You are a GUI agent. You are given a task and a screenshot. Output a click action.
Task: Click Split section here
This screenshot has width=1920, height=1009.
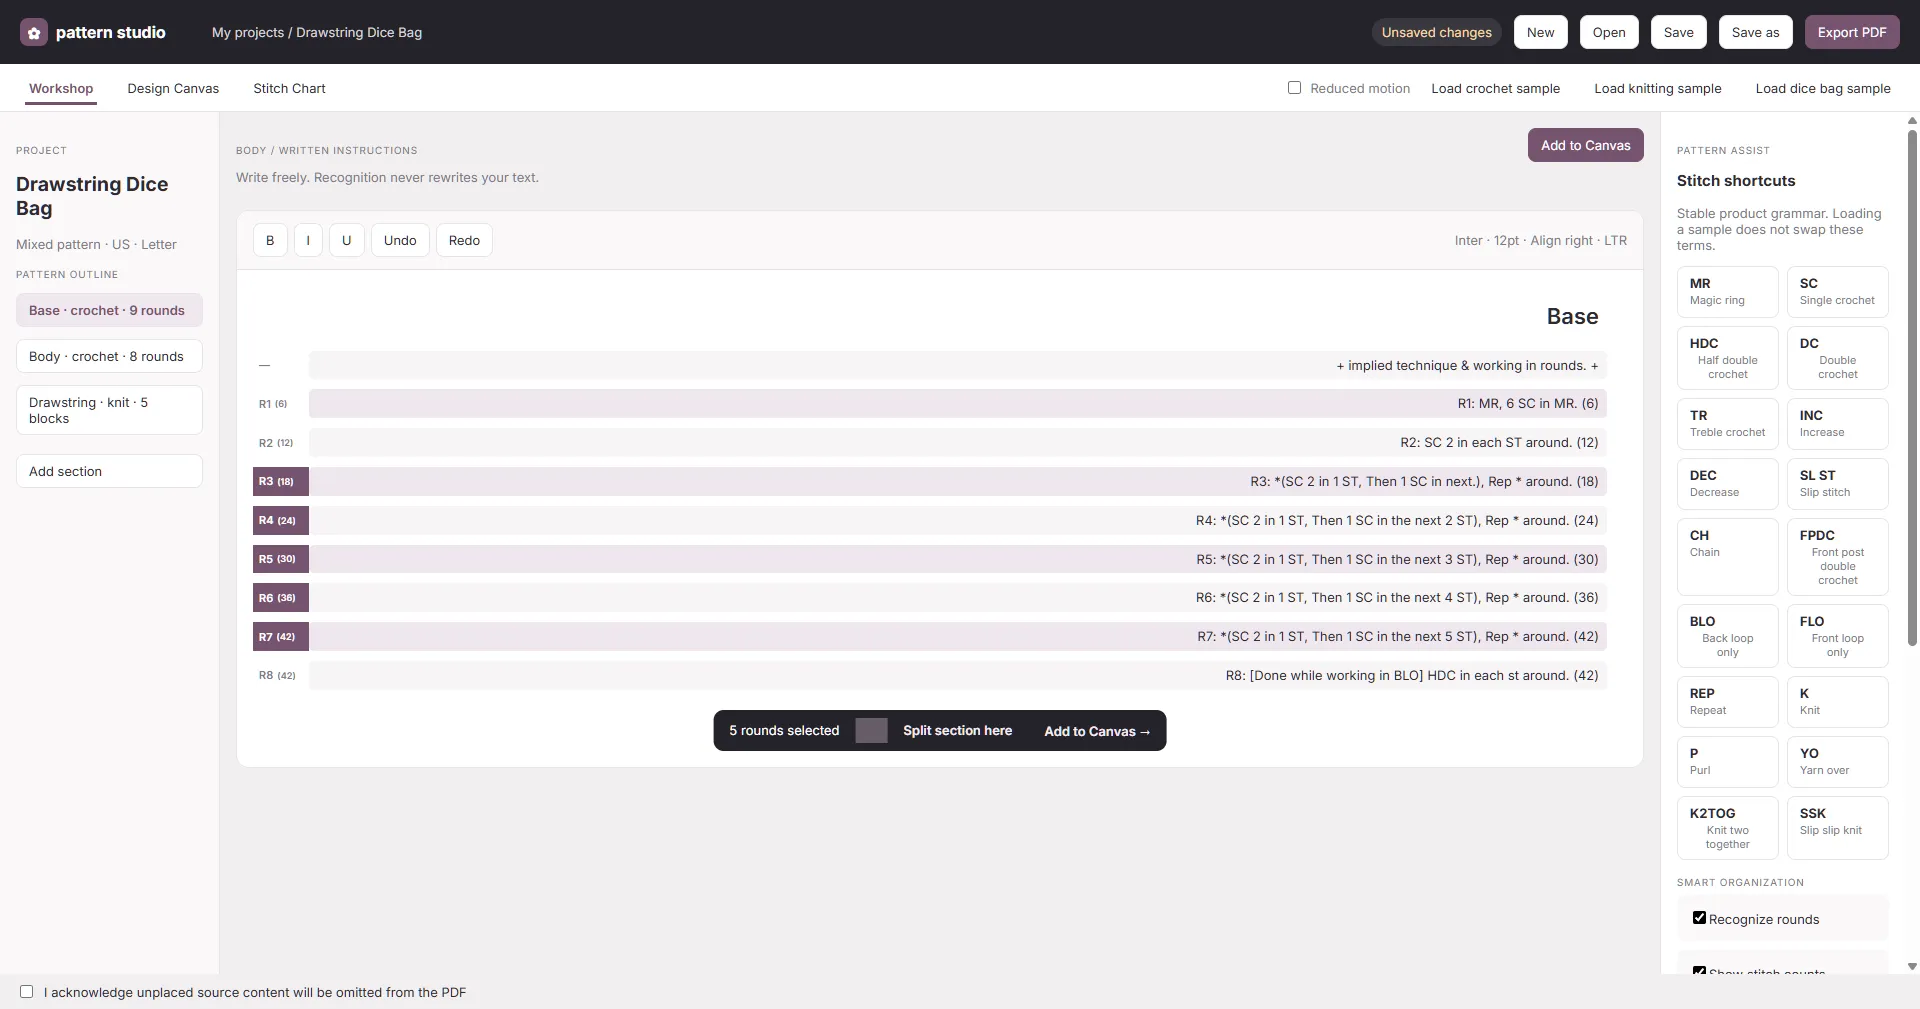coord(957,730)
